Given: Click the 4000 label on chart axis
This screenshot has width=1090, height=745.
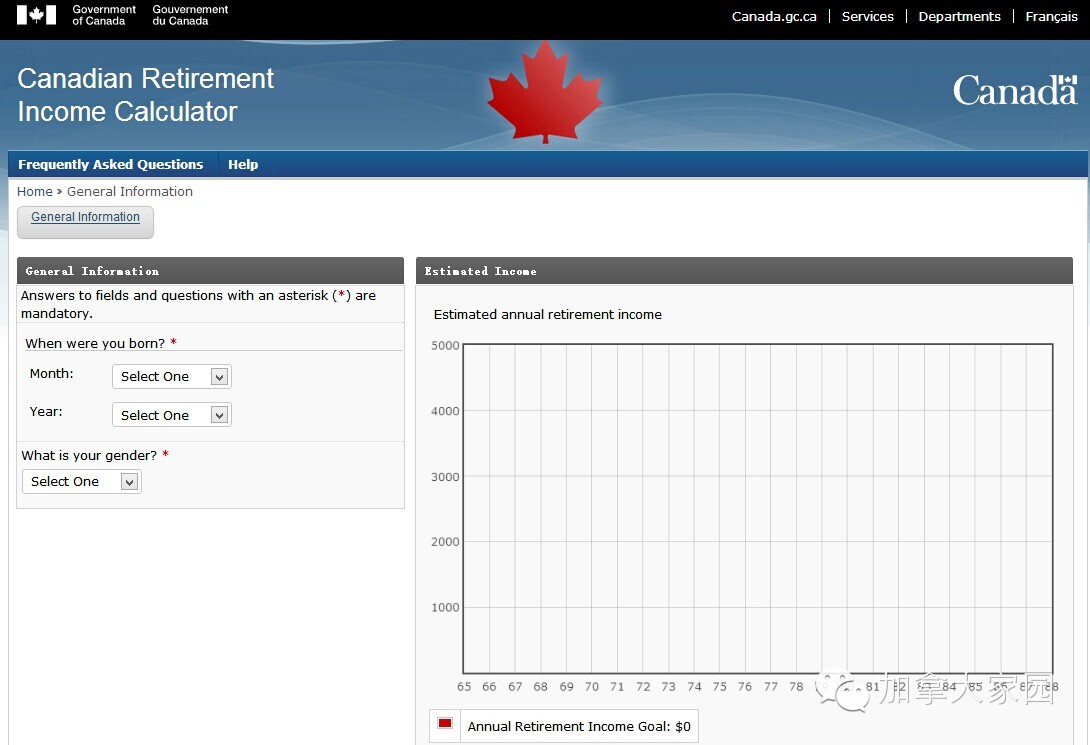Looking at the screenshot, I should pos(445,411).
